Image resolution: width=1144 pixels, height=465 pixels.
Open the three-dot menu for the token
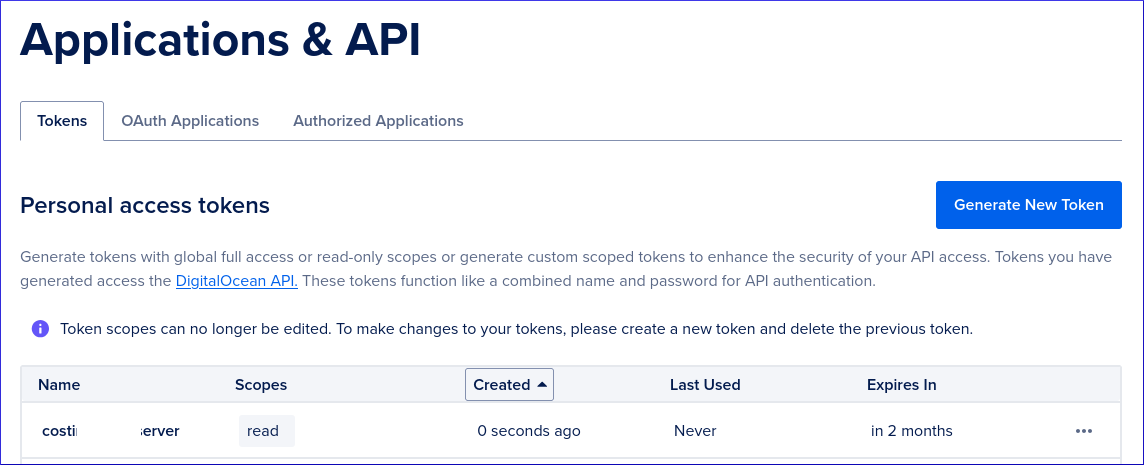point(1083,431)
